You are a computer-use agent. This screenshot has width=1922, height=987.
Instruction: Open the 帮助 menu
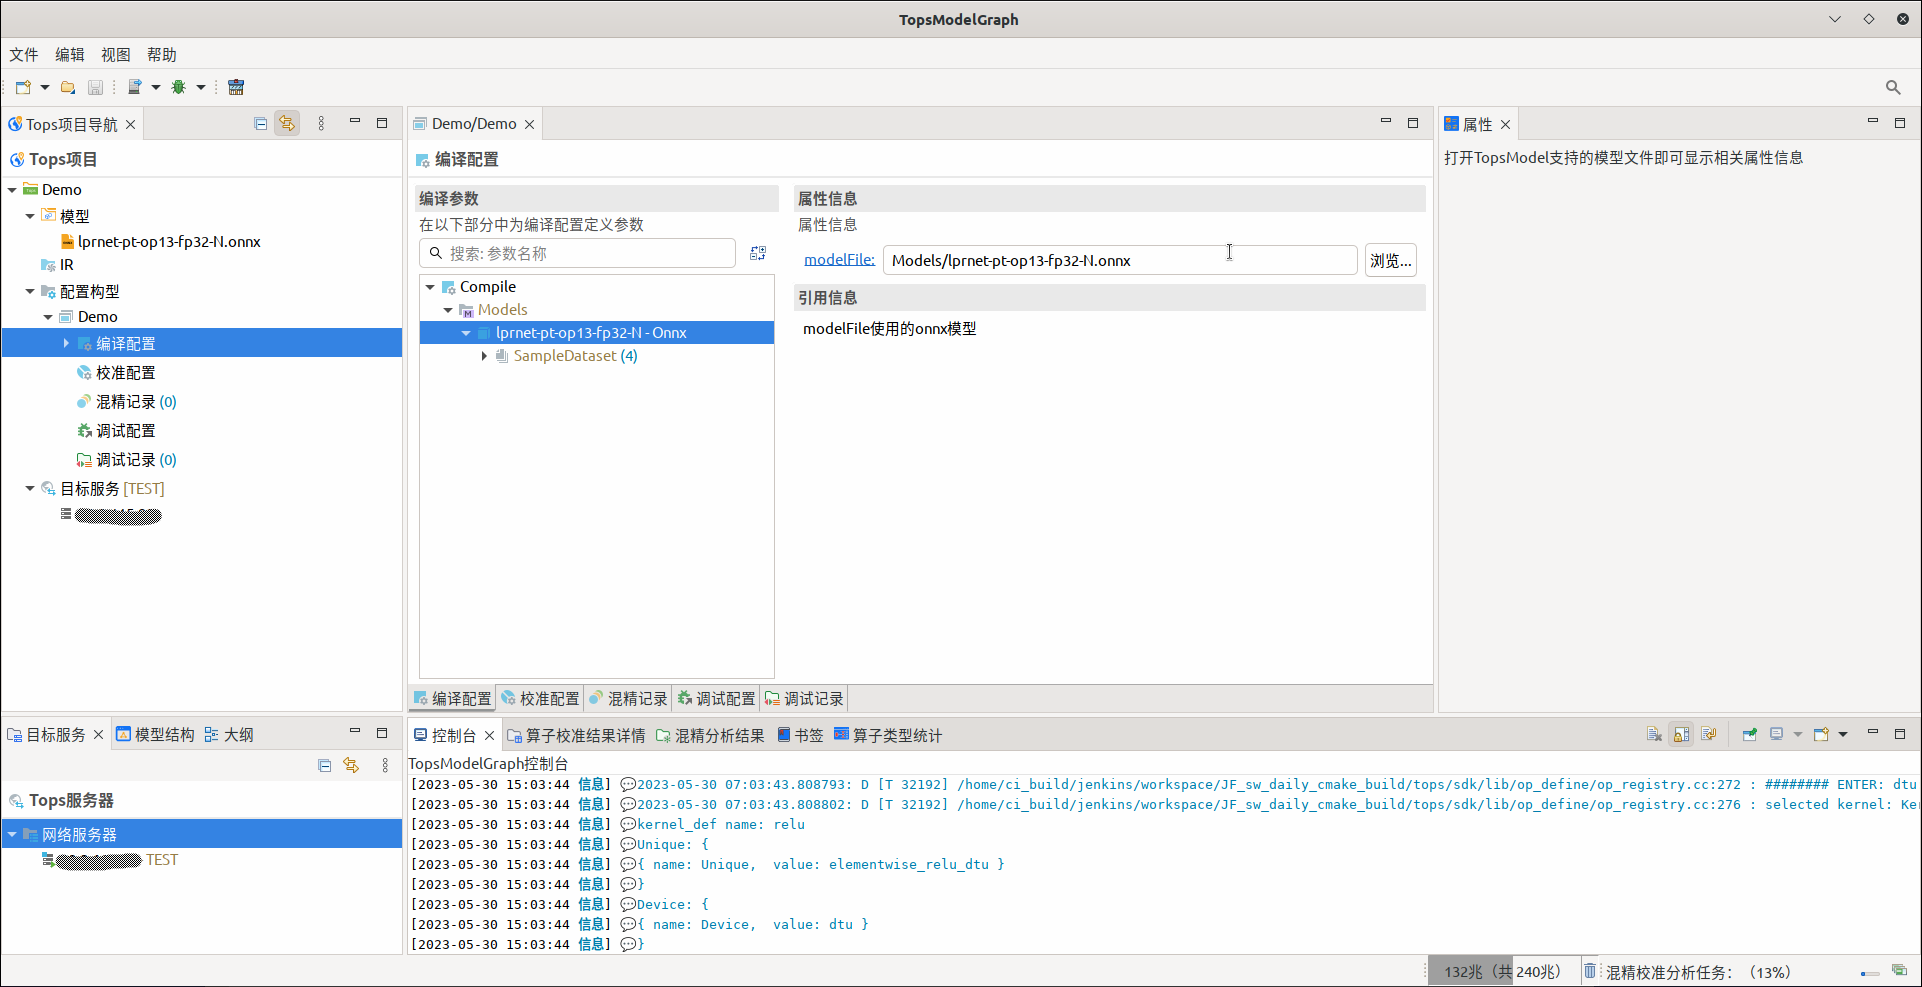coord(162,55)
